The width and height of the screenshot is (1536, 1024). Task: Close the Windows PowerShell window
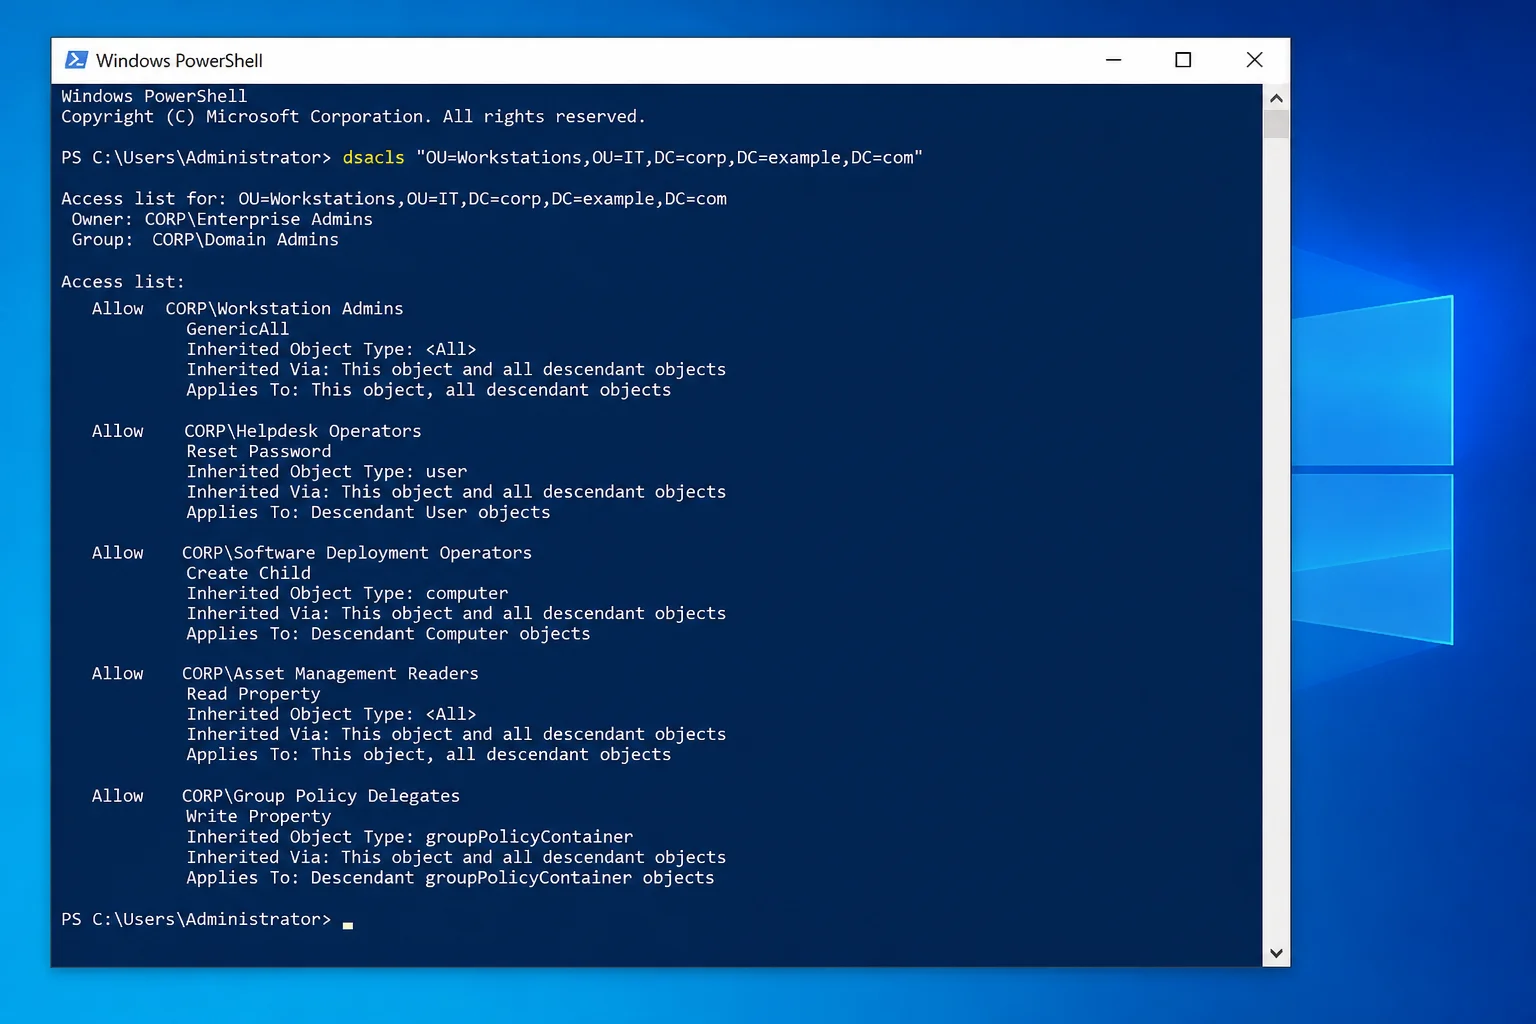point(1254,60)
